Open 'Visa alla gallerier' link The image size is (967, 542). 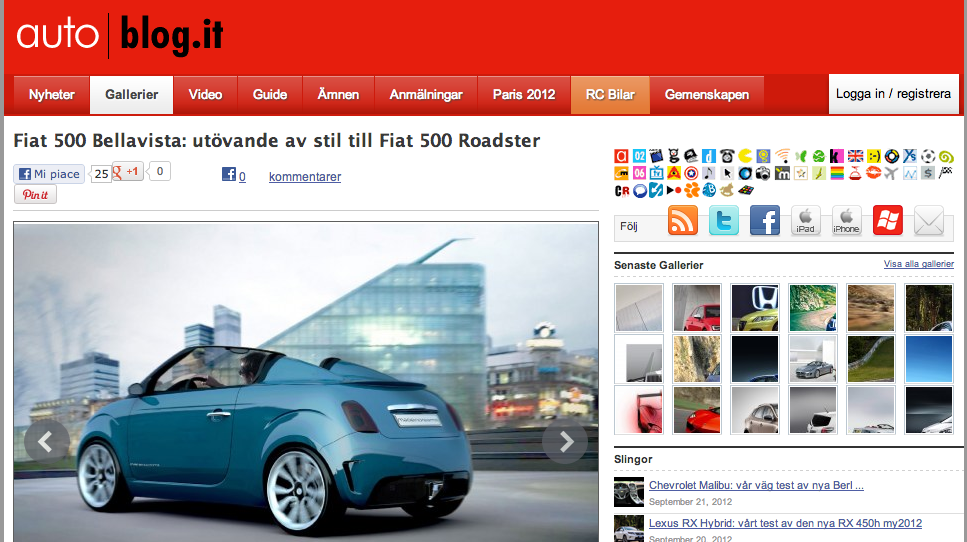918,264
